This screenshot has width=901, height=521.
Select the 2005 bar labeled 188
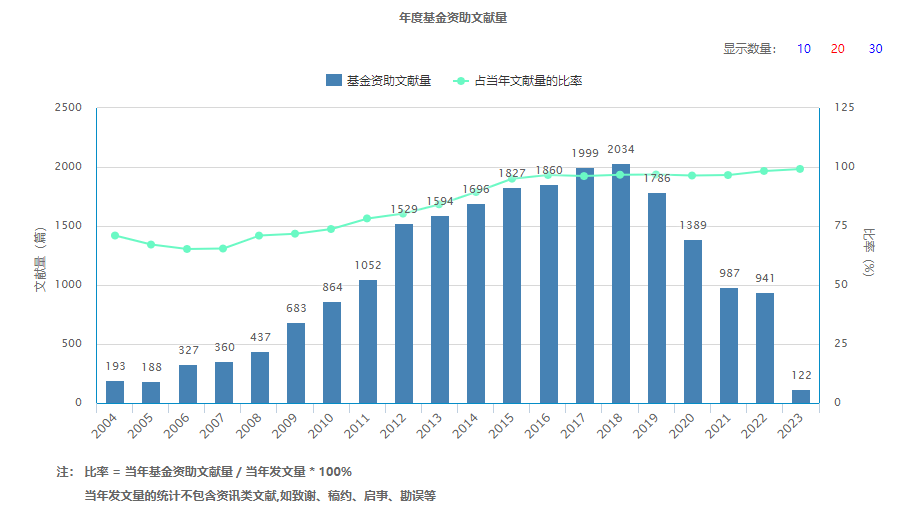click(x=151, y=392)
